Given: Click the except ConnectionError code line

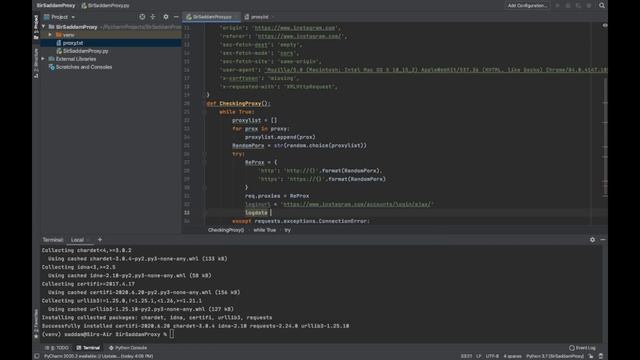Looking at the screenshot, I should point(300,221).
